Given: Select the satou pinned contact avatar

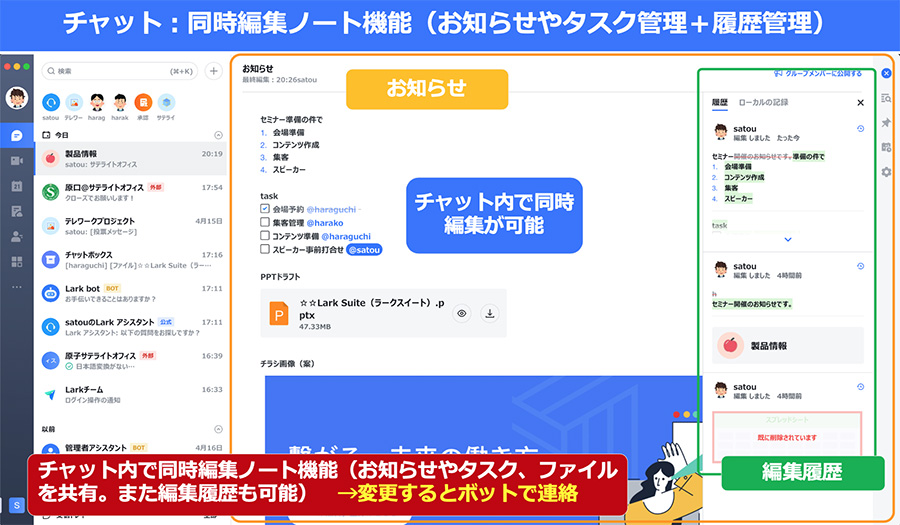Looking at the screenshot, I should pos(51,103).
